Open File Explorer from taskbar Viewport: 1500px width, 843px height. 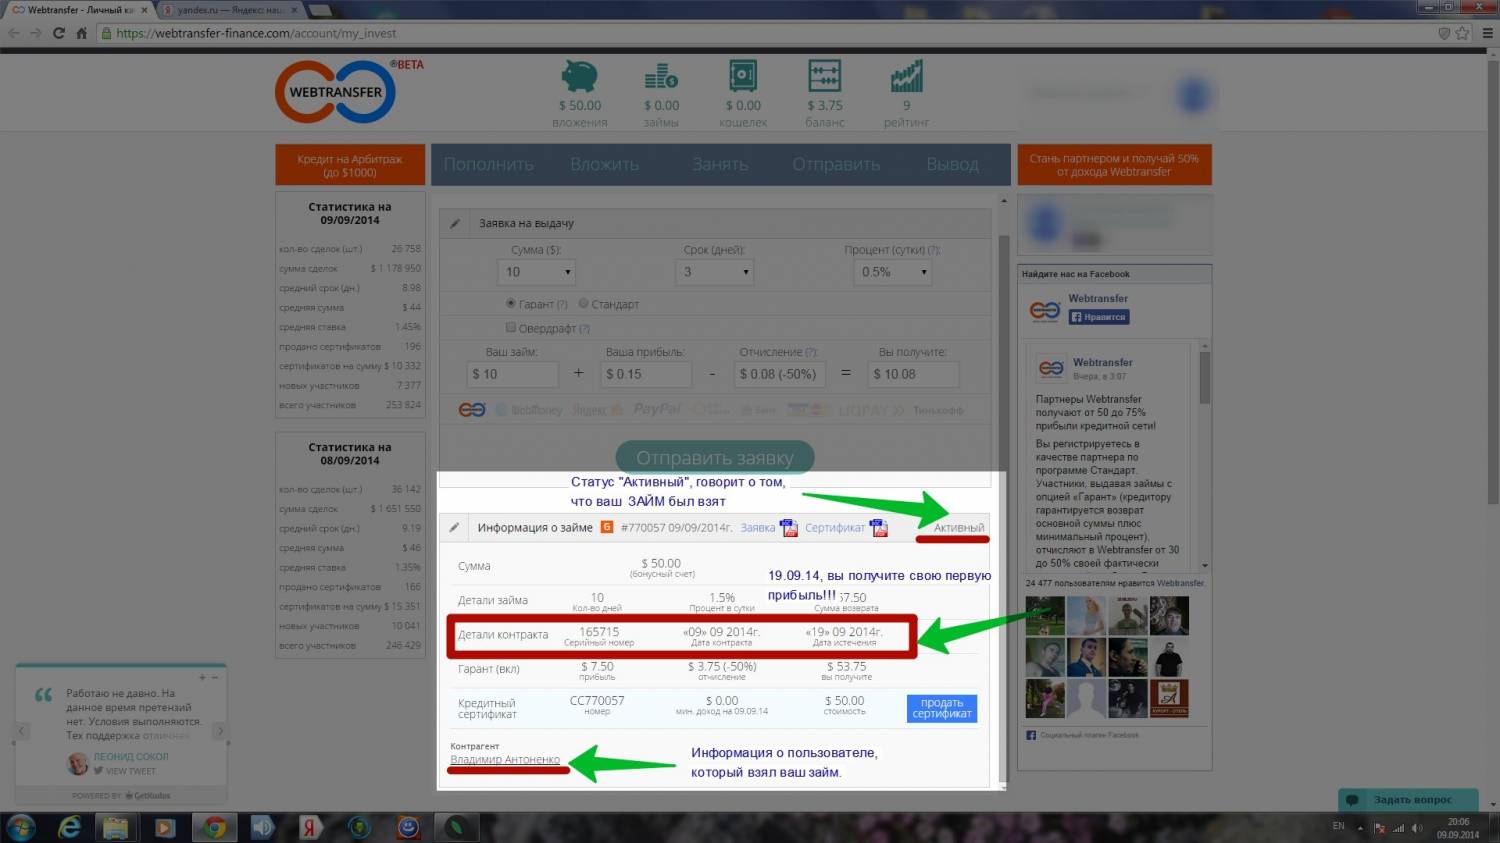coord(116,828)
